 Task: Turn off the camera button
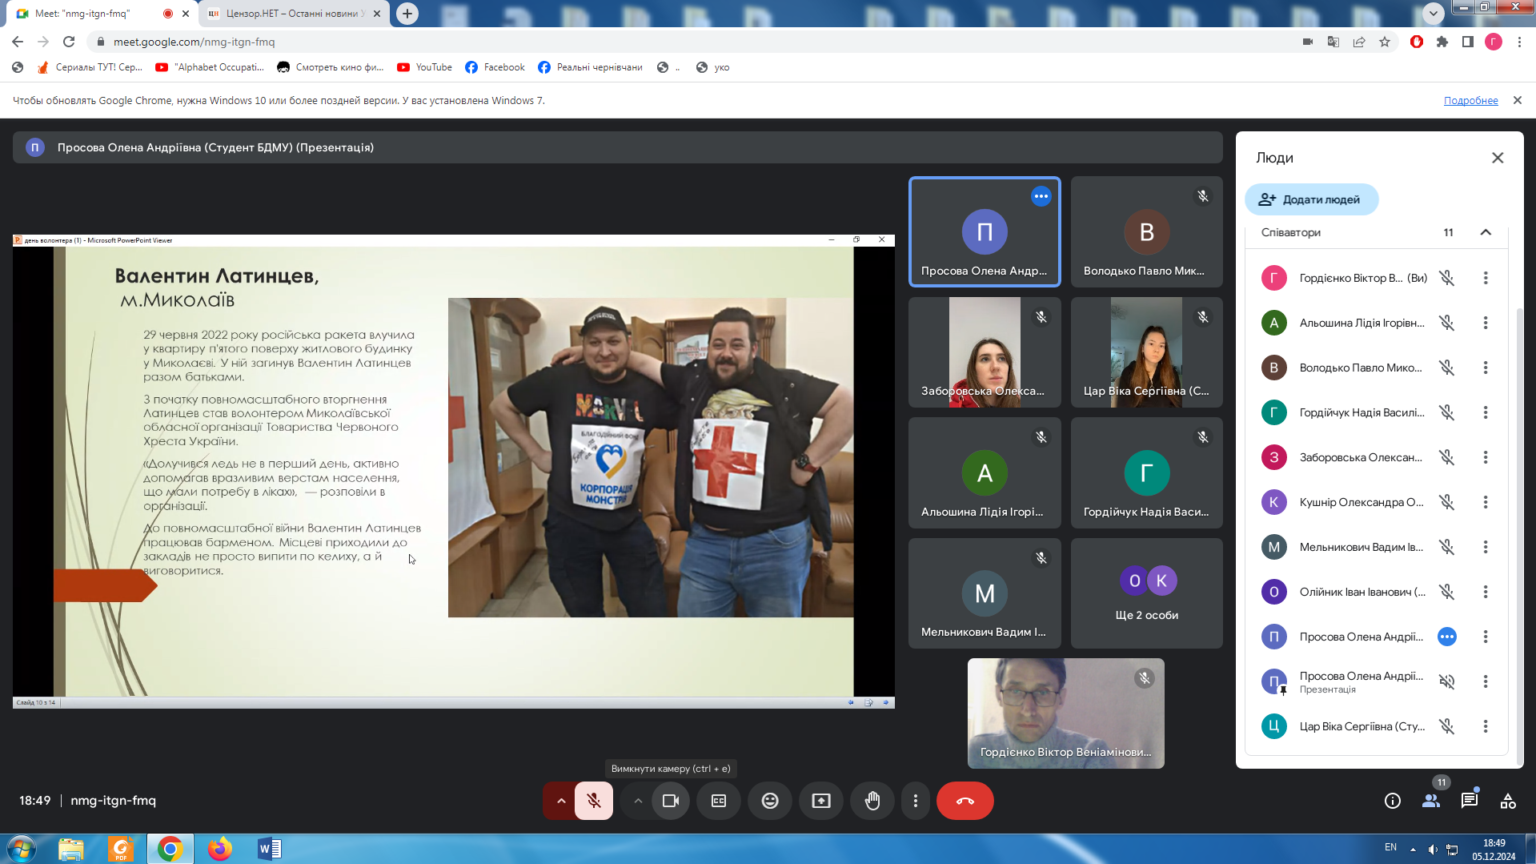pos(671,801)
